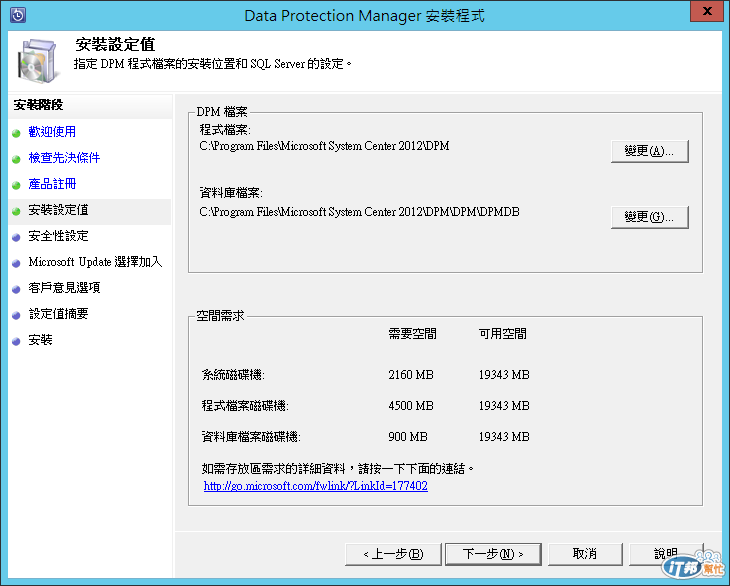Click the 900 MB database drive value

pos(408,437)
